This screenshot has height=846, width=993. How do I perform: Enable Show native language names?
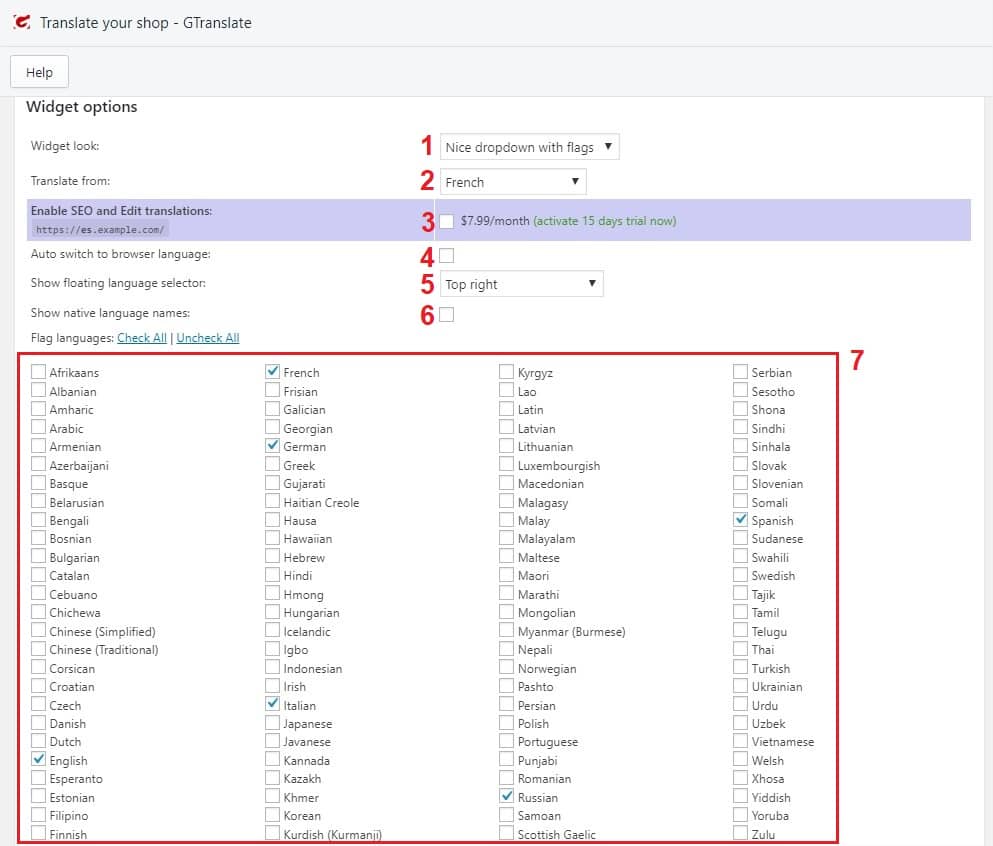pyautogui.click(x=446, y=315)
